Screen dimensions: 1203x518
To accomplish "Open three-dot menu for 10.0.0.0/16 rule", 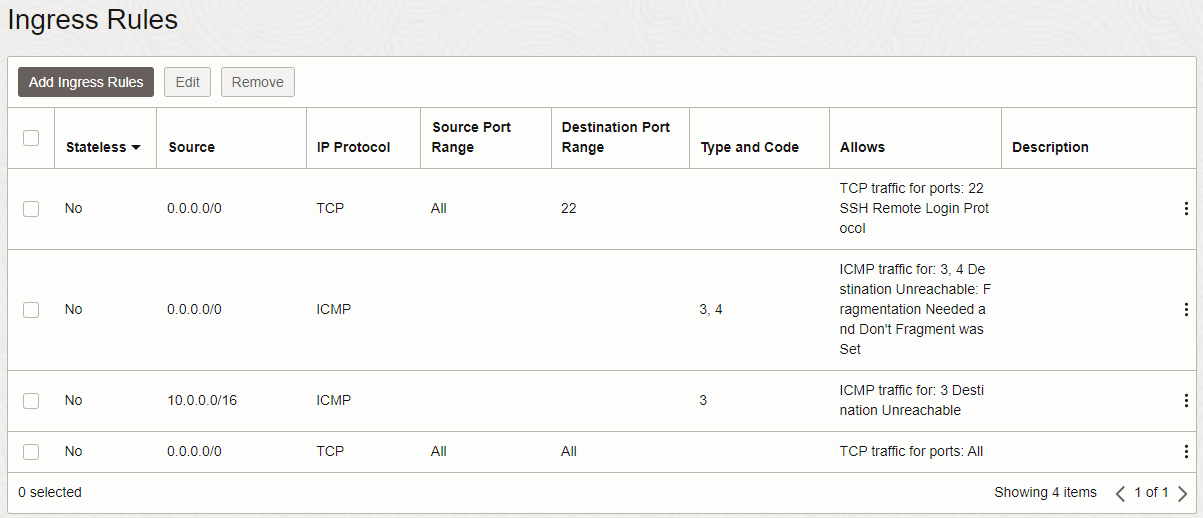I will (x=1186, y=401).
